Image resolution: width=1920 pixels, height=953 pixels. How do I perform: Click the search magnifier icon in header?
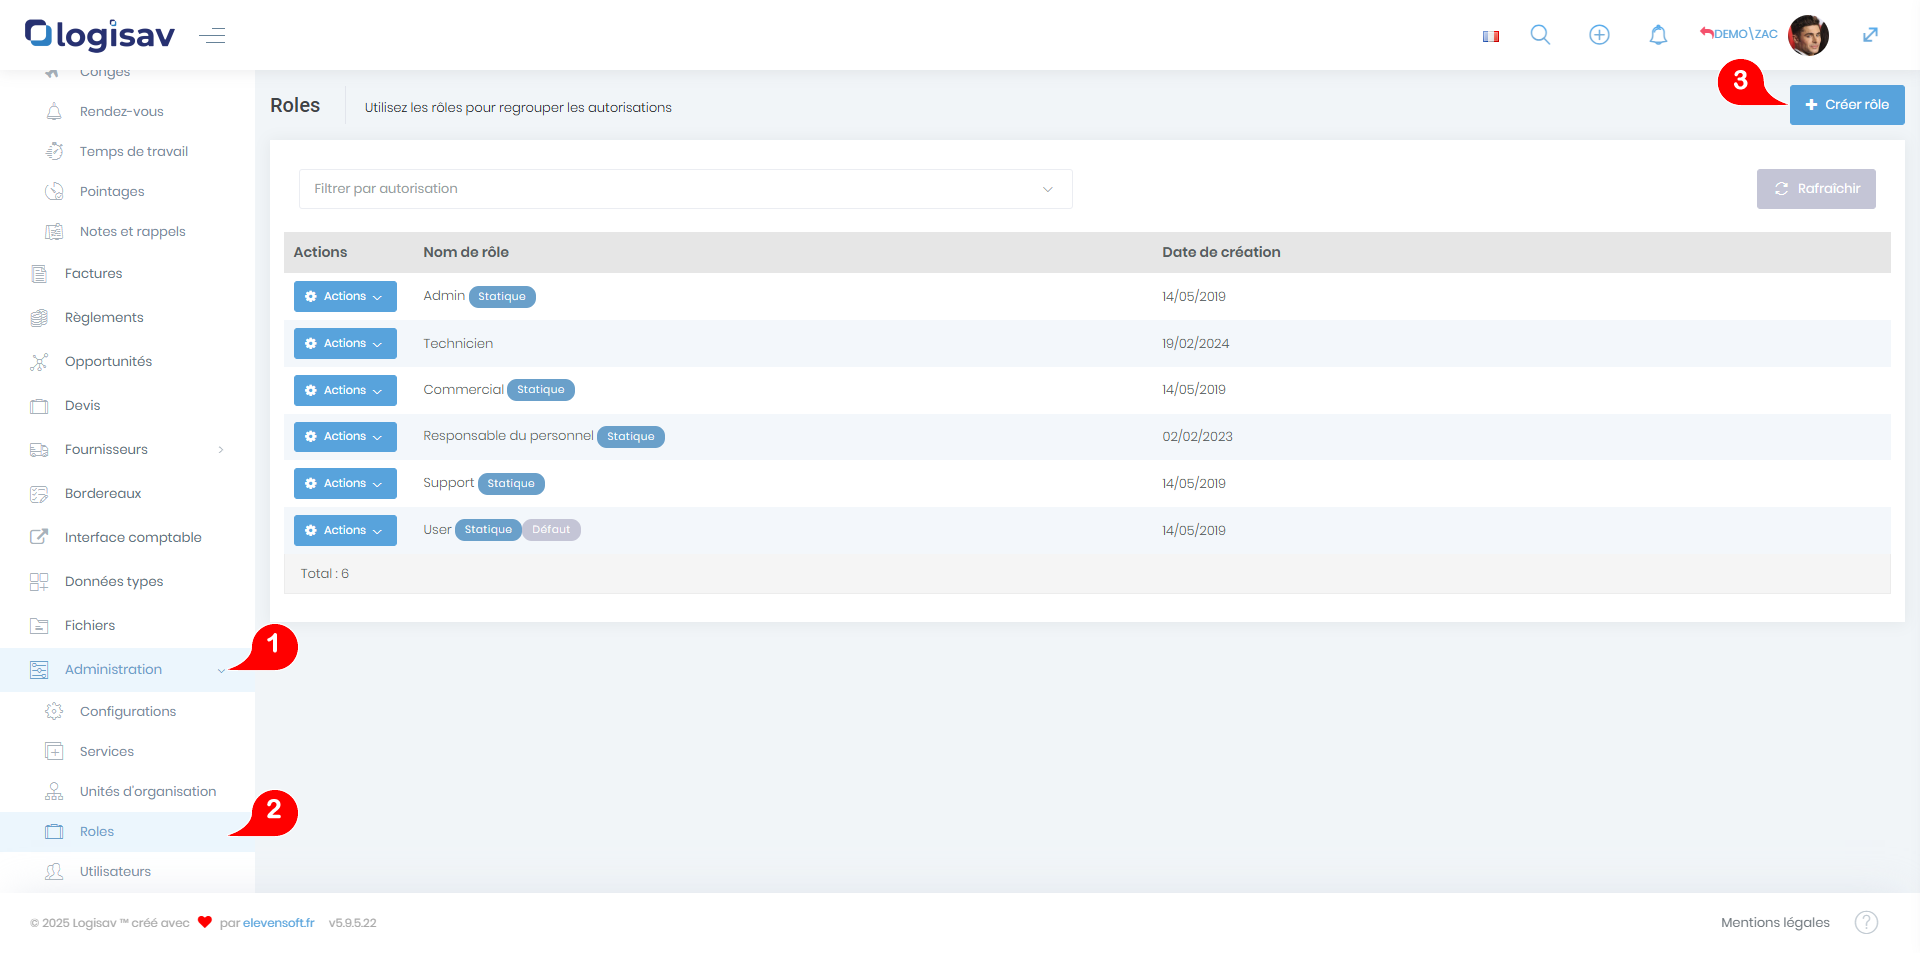(x=1540, y=35)
